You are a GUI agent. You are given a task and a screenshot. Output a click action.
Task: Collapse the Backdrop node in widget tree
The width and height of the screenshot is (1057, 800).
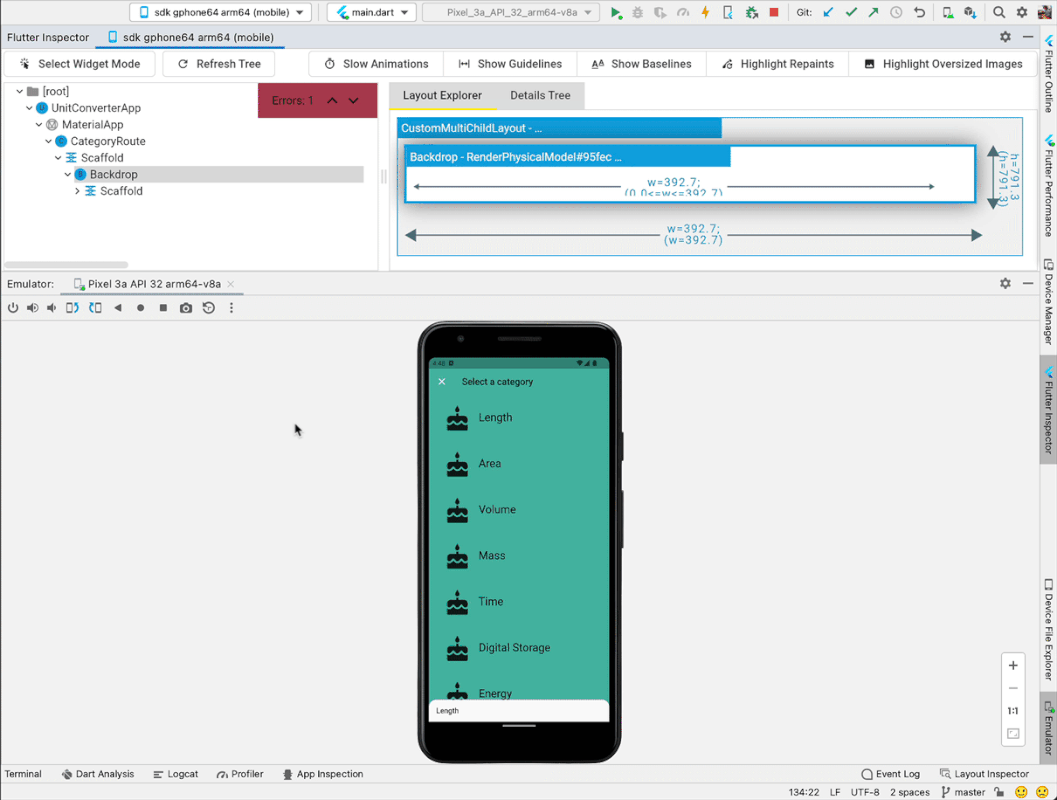click(67, 174)
